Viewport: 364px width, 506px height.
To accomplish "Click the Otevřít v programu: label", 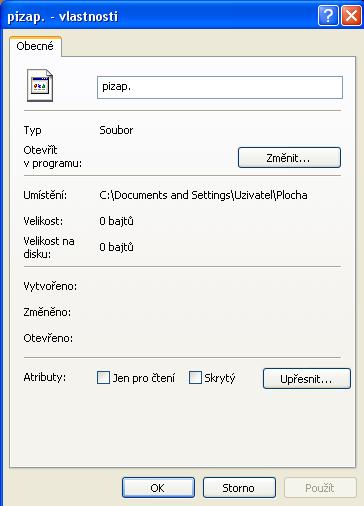I will coord(53,157).
